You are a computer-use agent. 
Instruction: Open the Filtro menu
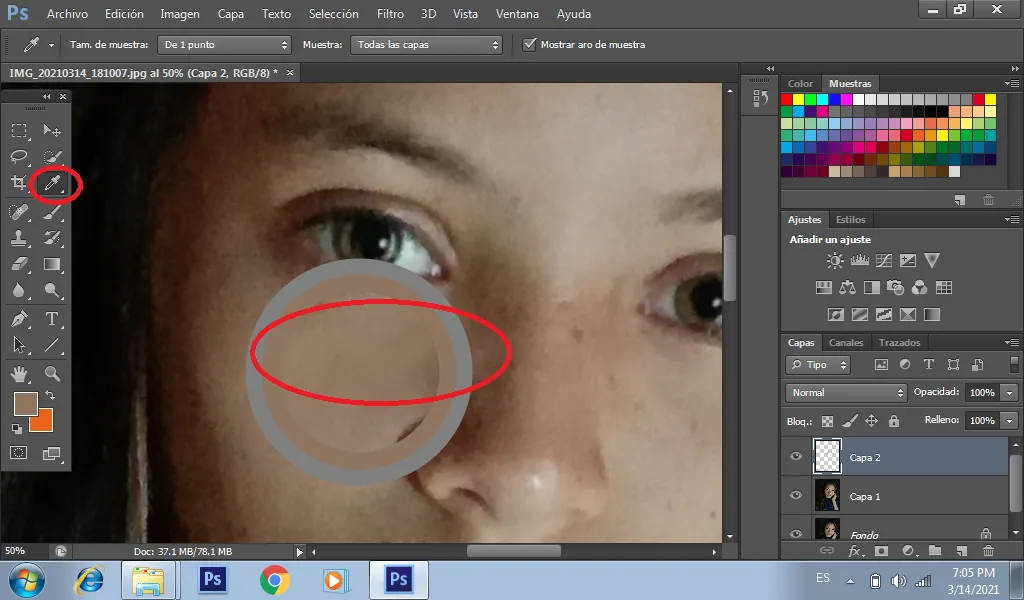click(x=391, y=14)
